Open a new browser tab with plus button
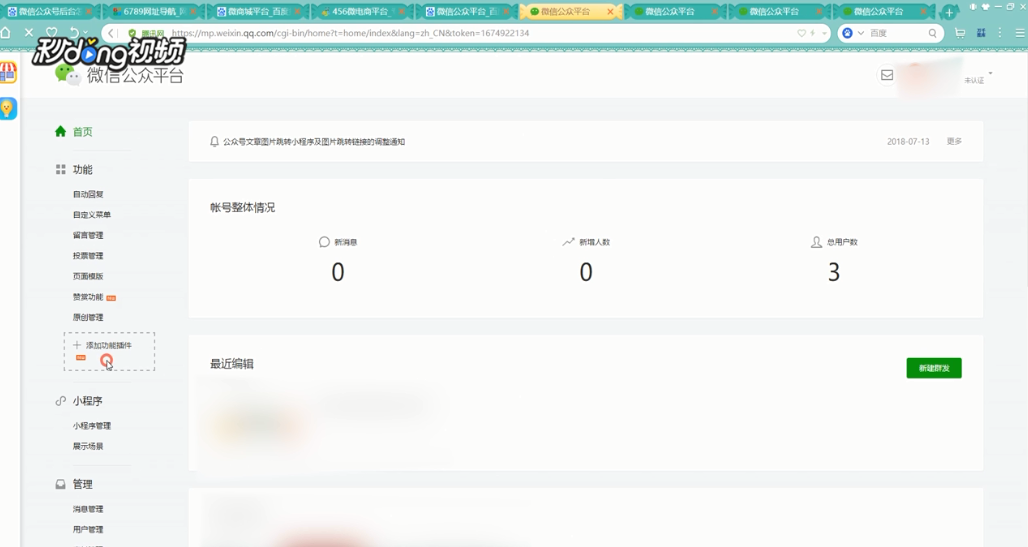 point(949,12)
